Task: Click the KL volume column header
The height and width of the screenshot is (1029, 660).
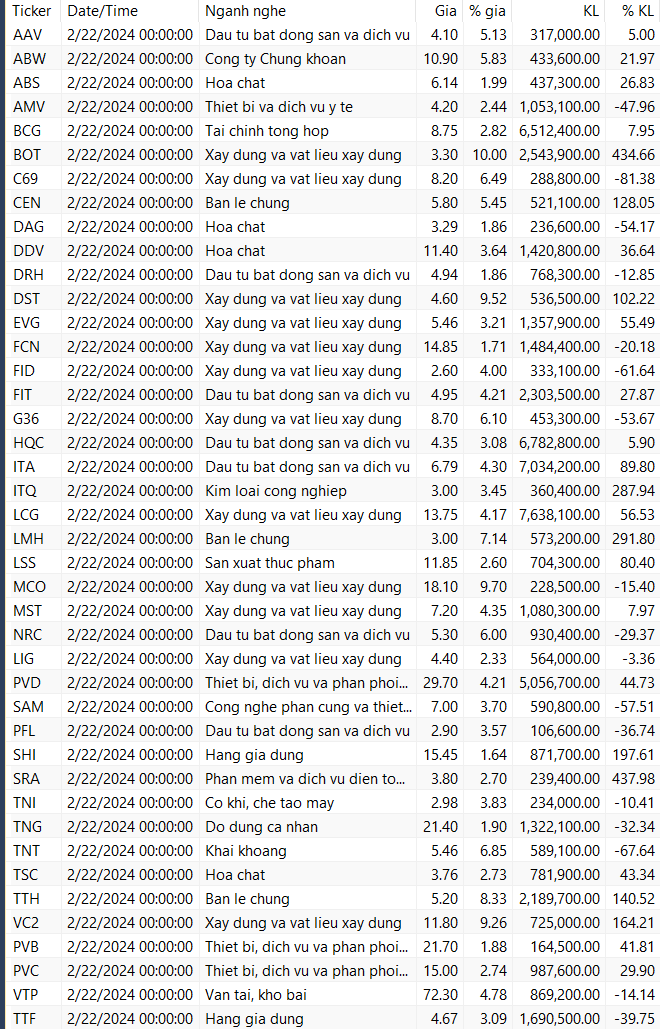Action: [589, 11]
